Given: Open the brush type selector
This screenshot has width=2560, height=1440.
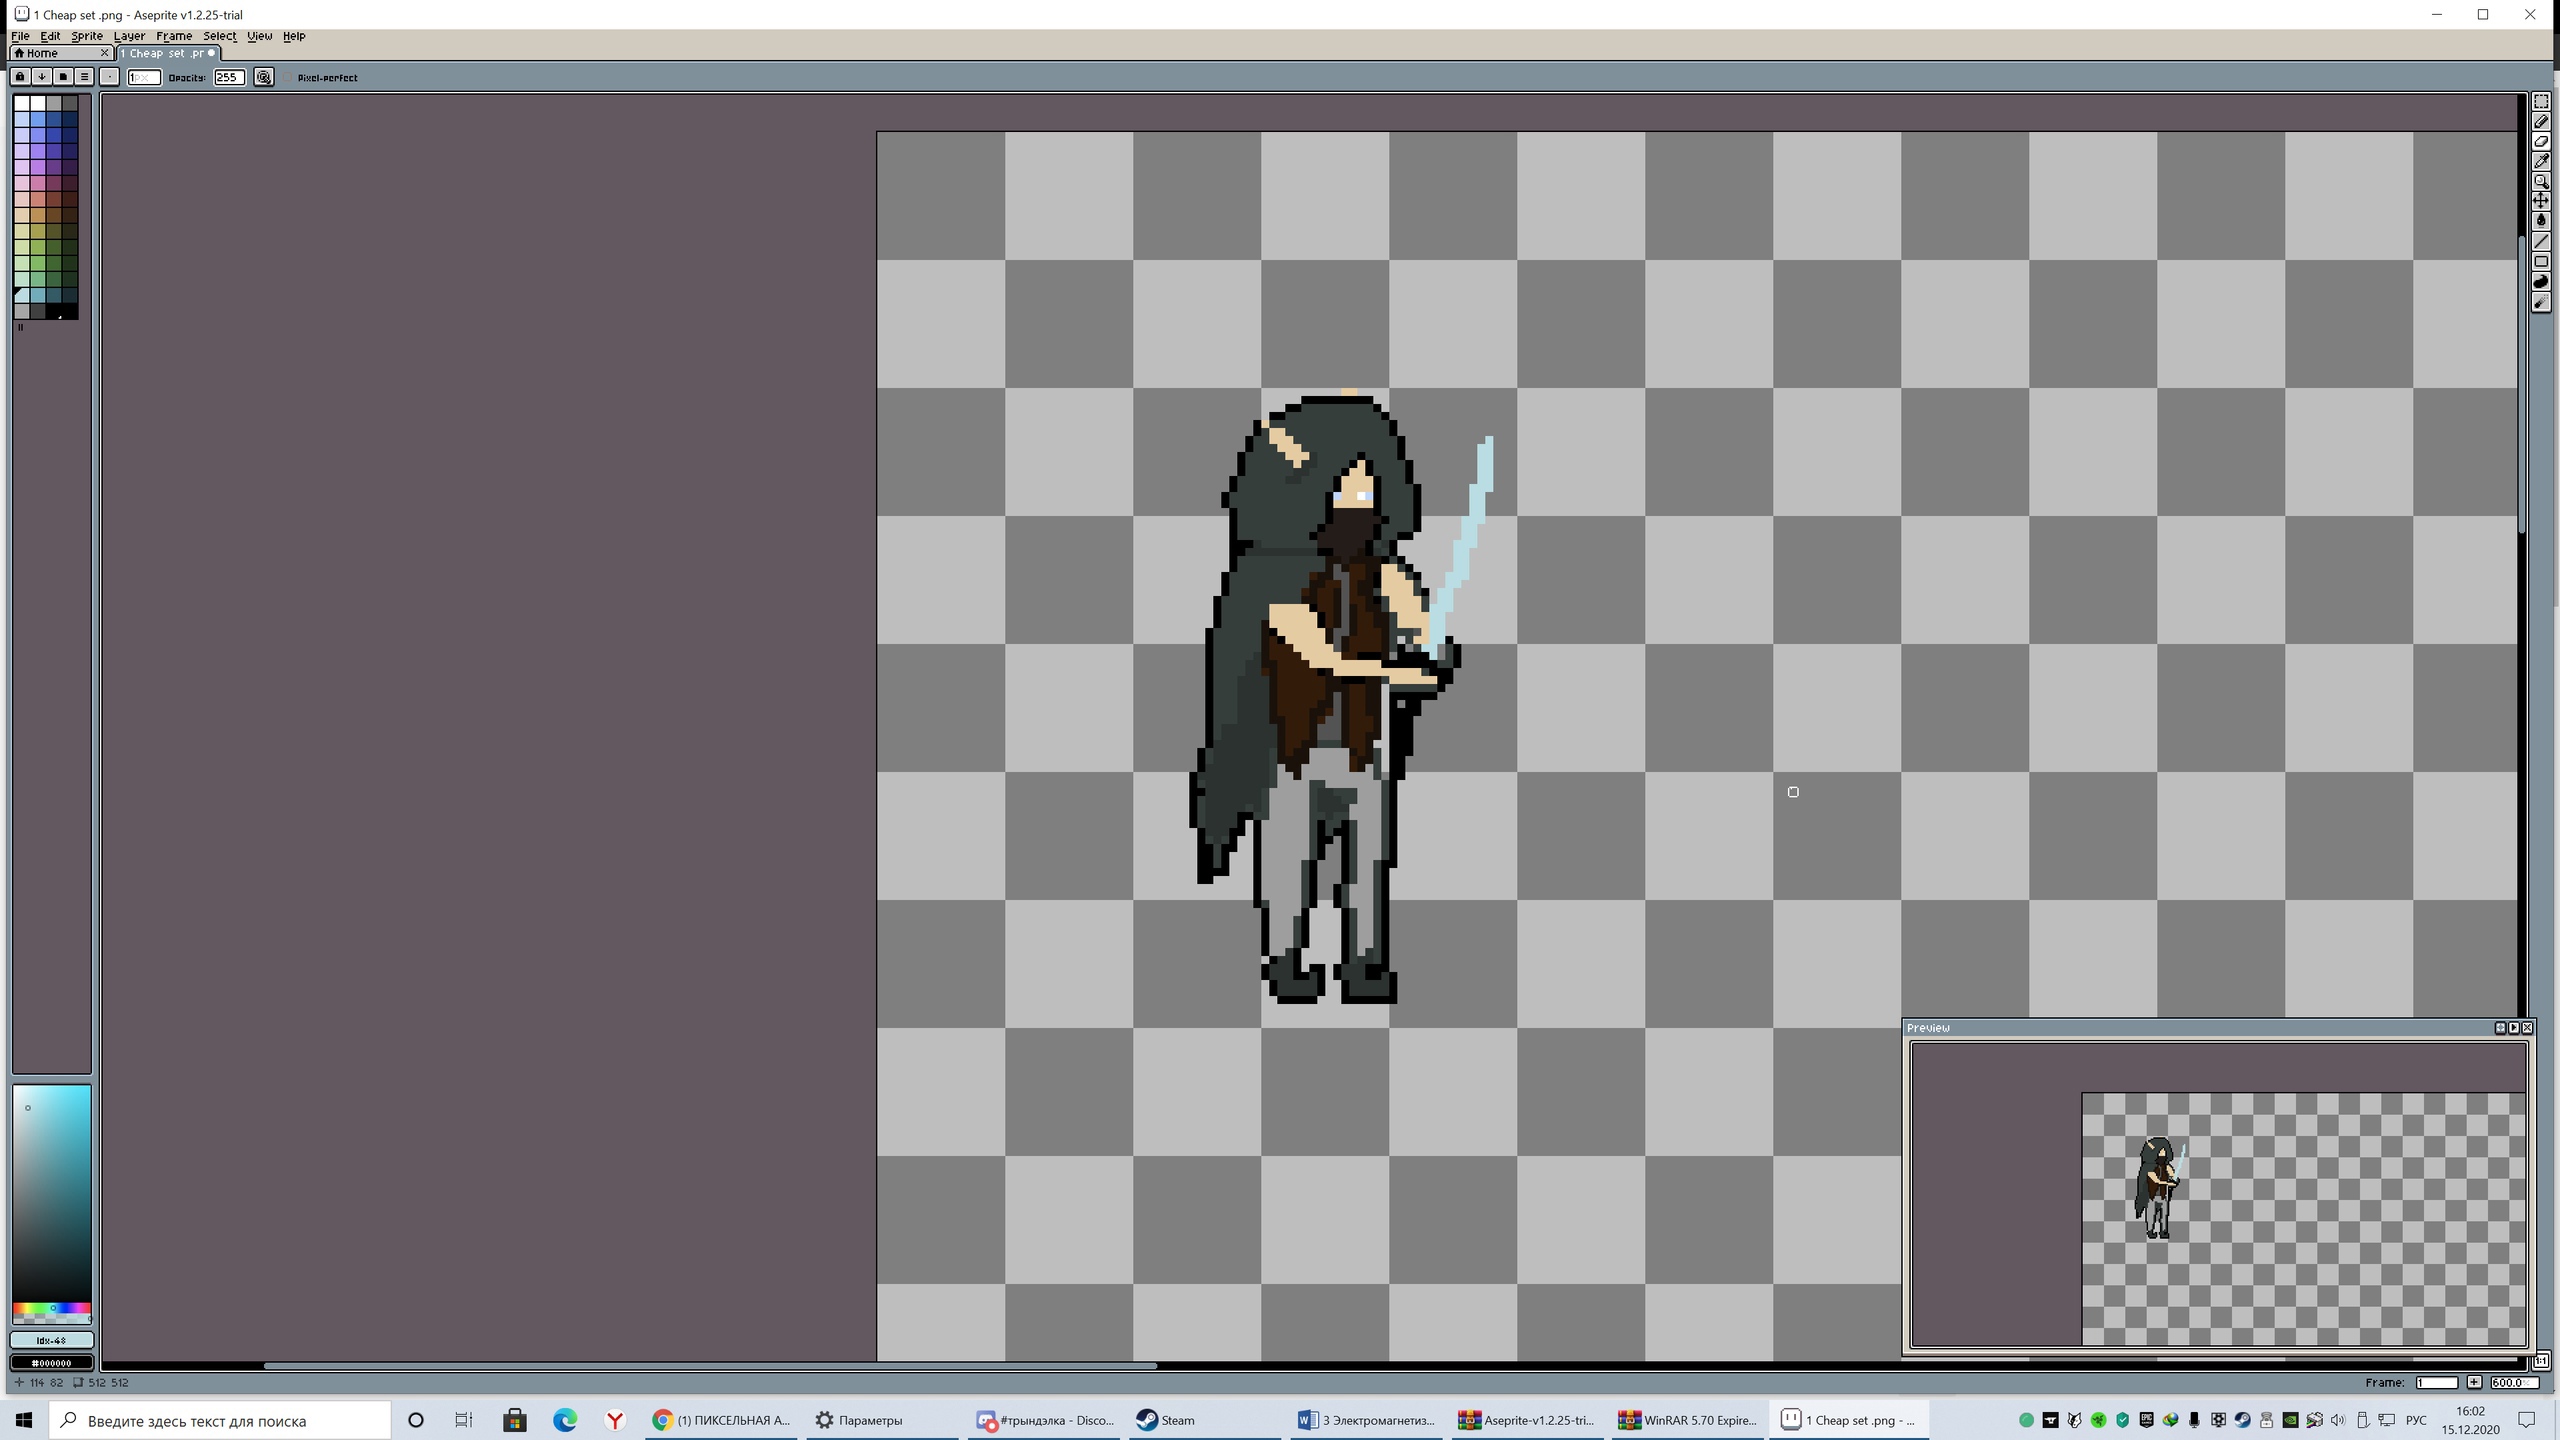Looking at the screenshot, I should tap(110, 77).
